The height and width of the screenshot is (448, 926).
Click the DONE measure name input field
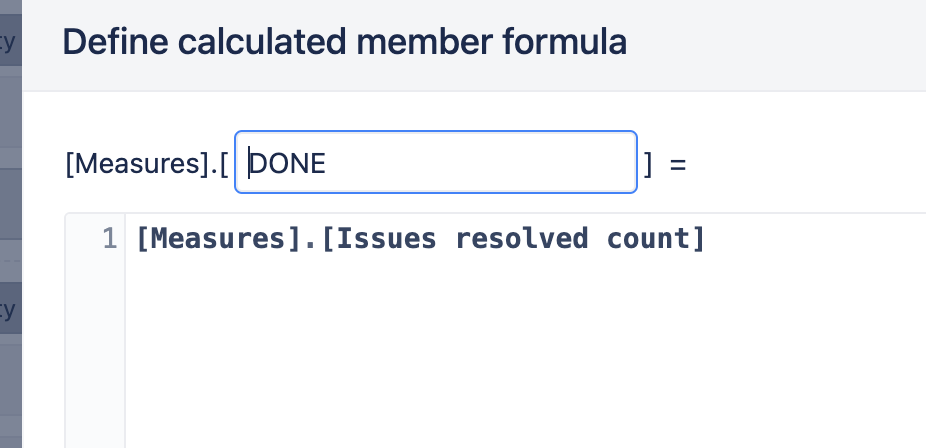click(436, 162)
